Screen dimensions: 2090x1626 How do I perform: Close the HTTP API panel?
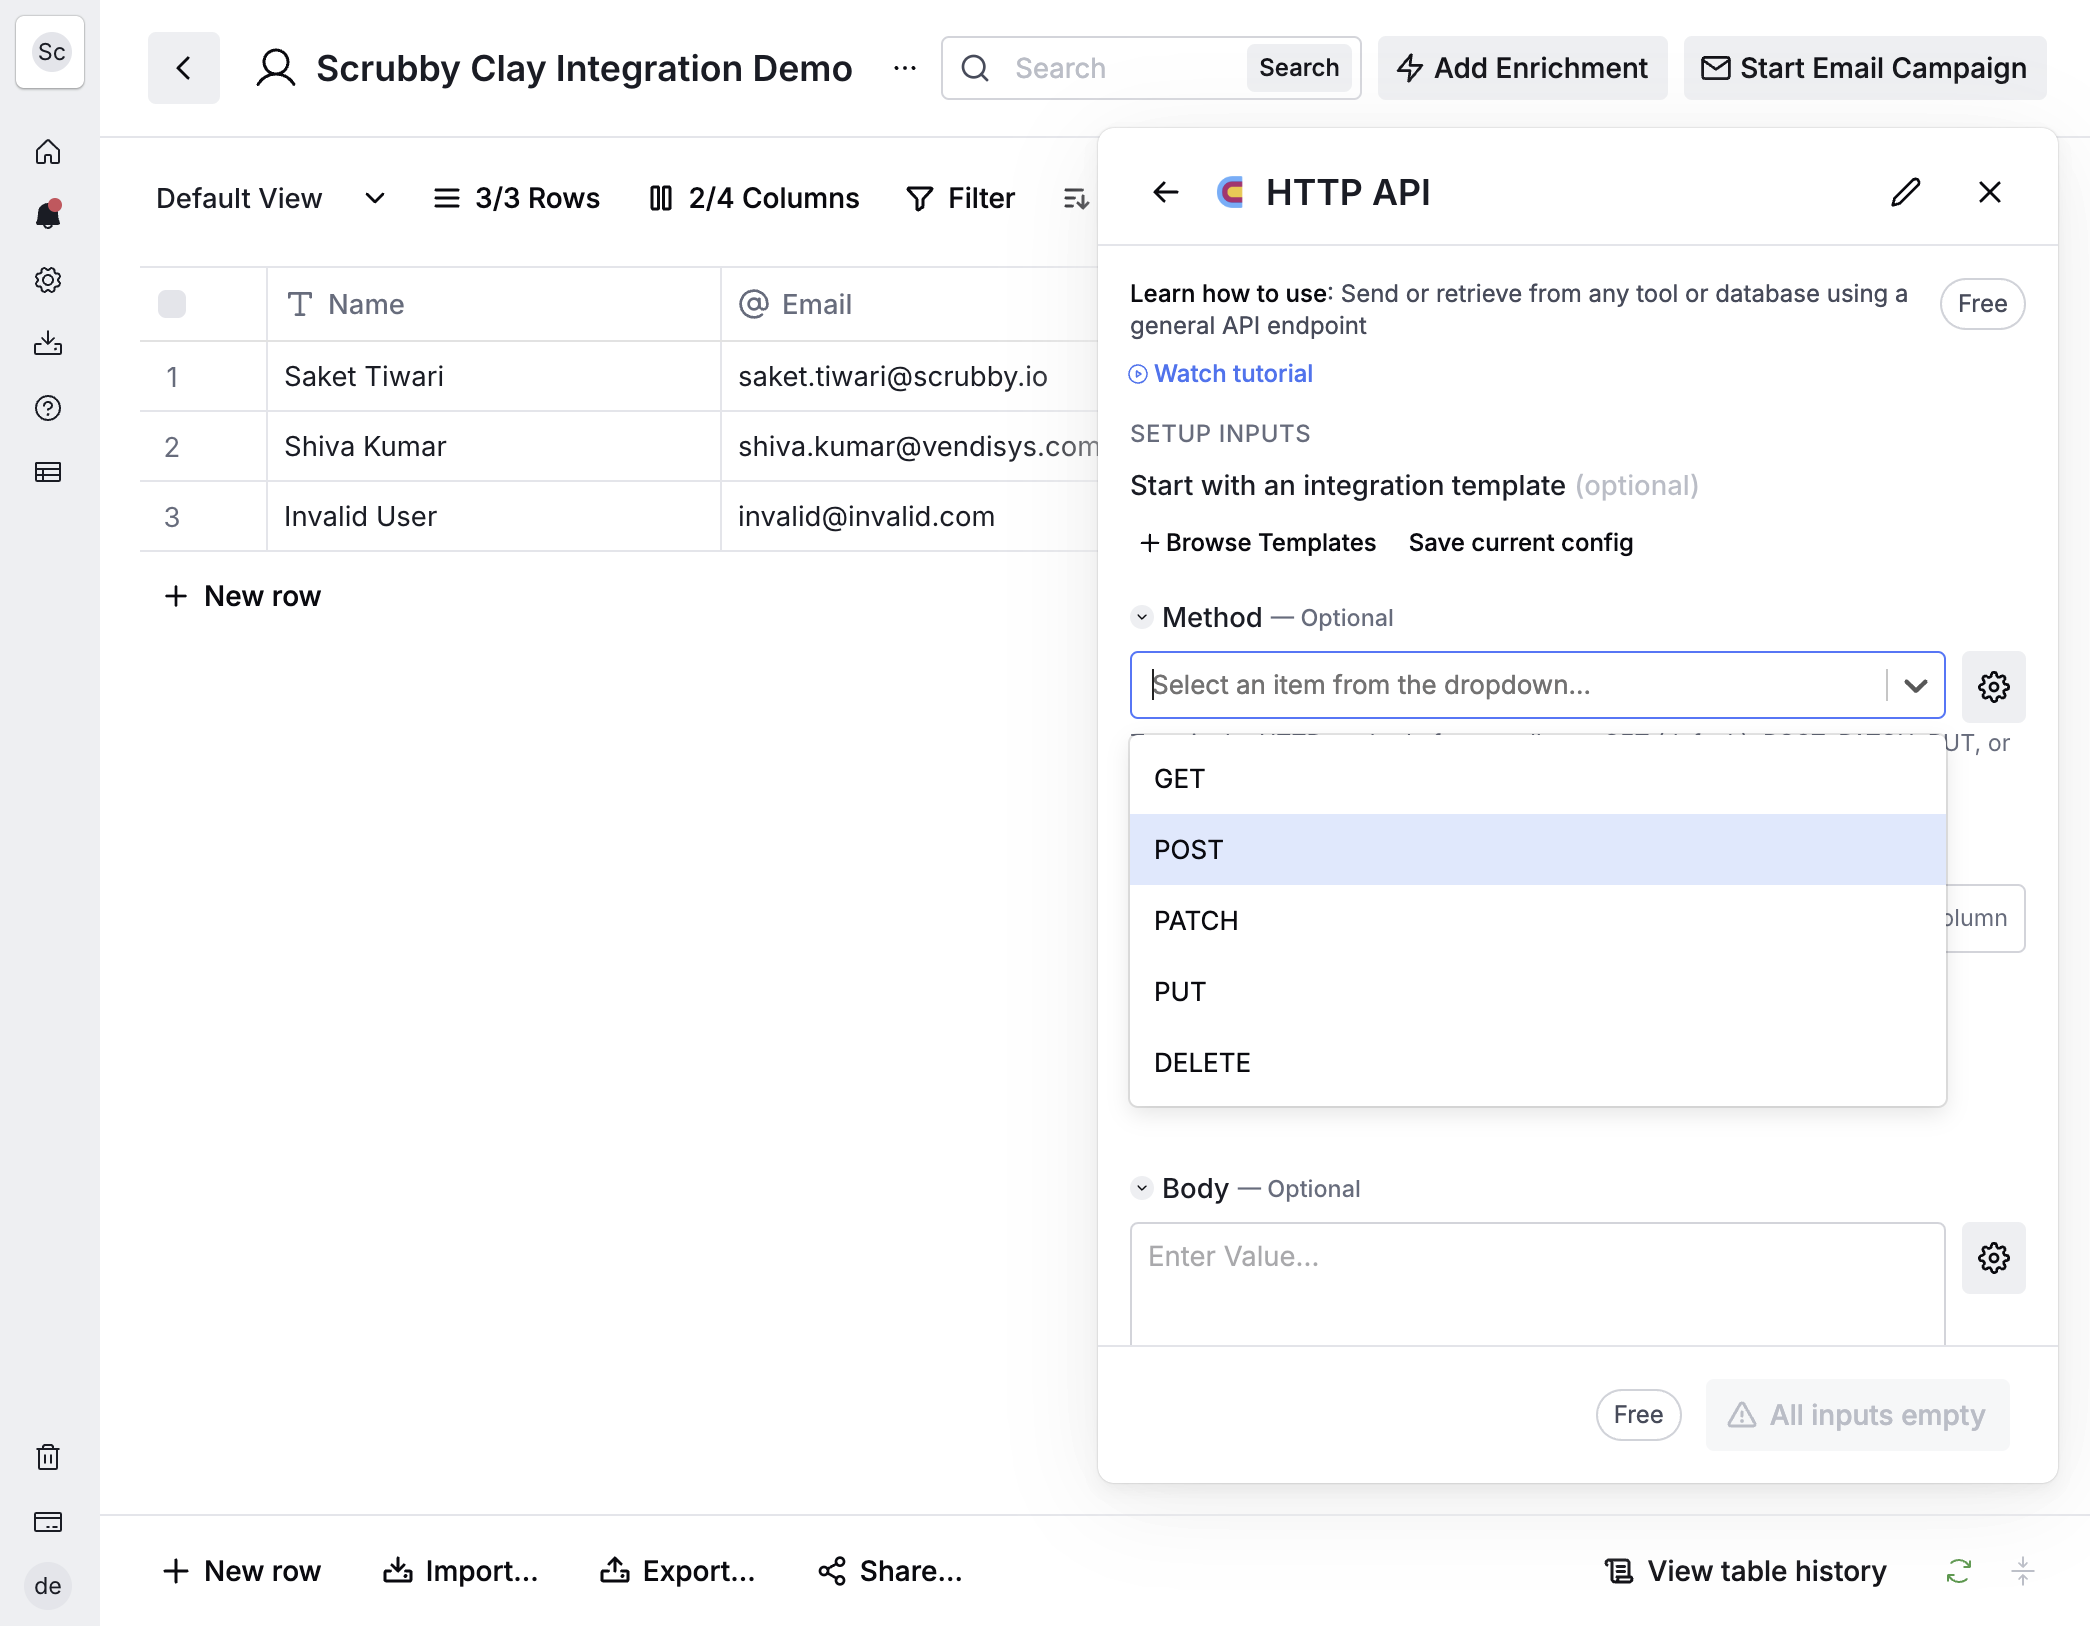pos(1990,192)
